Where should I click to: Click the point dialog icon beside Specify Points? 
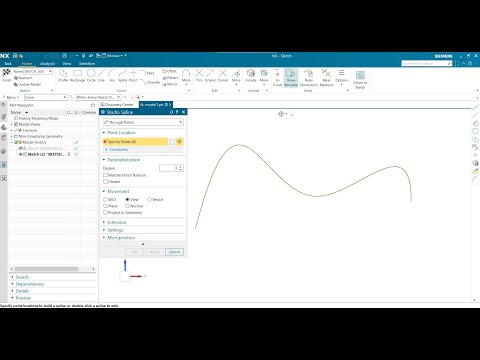pos(172,142)
